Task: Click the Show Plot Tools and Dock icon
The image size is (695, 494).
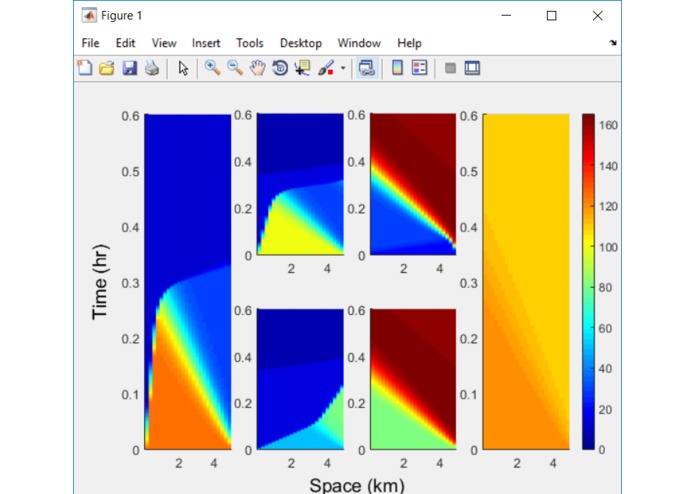Action: (x=472, y=68)
